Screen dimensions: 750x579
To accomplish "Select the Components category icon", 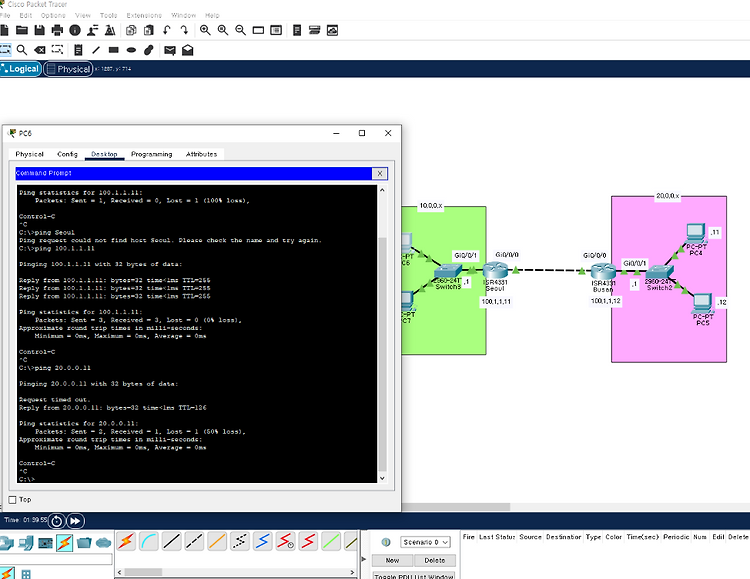I will (x=45, y=543).
